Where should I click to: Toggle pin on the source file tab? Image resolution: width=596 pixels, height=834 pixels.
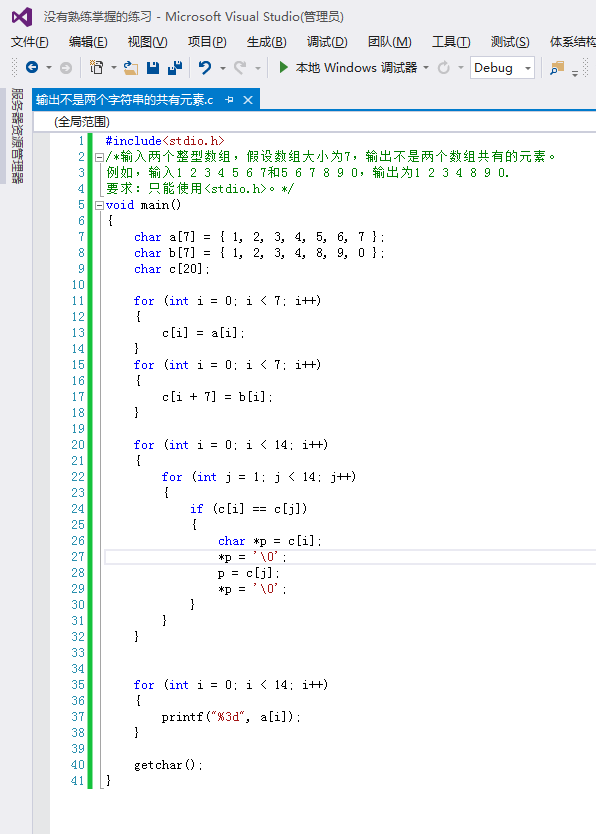point(229,99)
